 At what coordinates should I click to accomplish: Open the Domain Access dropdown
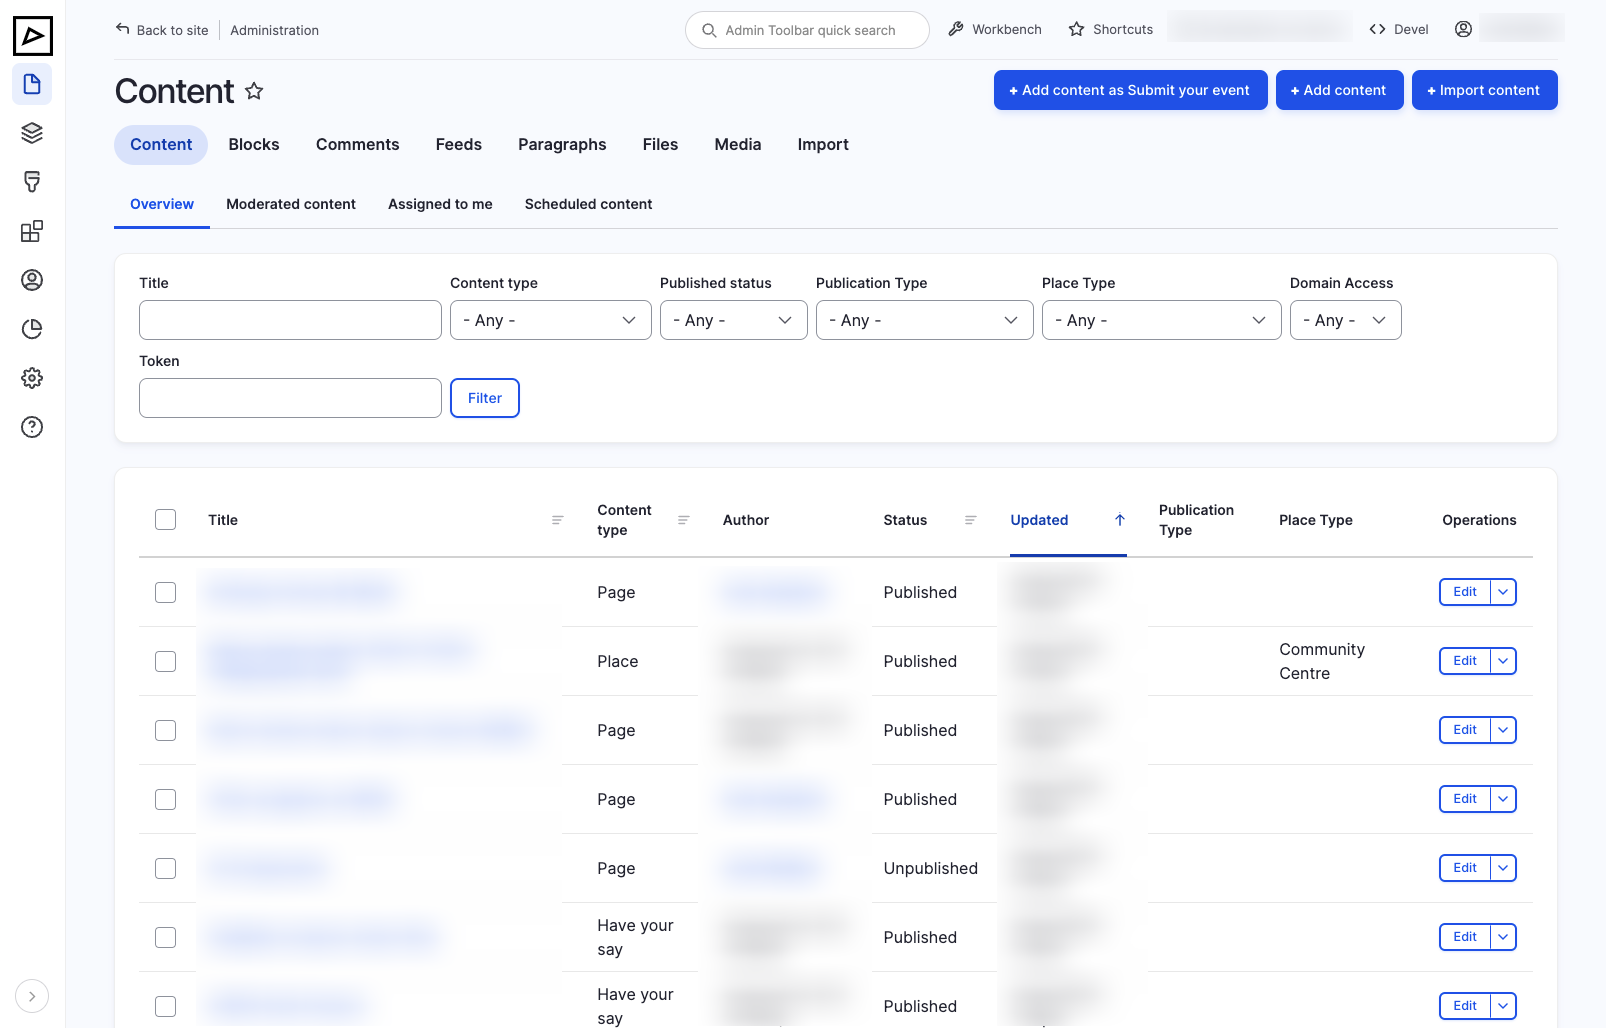(1345, 320)
